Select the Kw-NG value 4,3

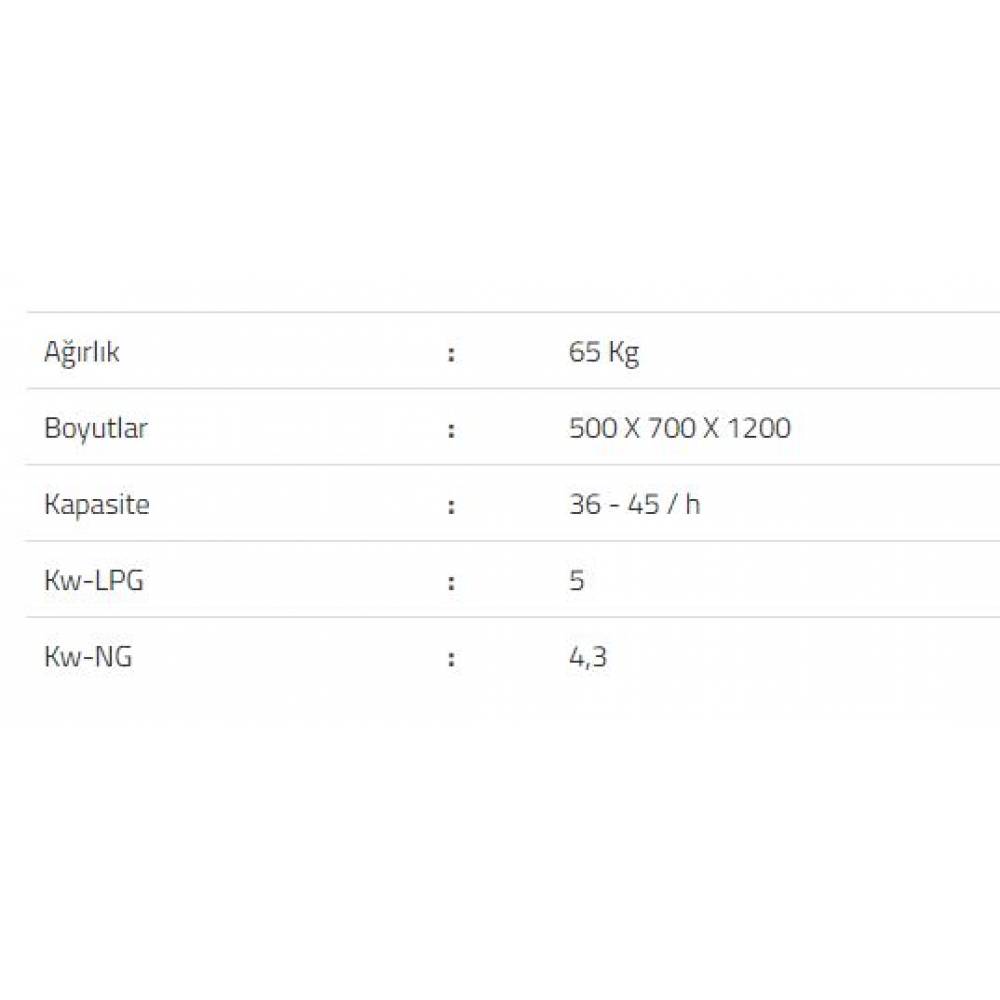(x=588, y=657)
